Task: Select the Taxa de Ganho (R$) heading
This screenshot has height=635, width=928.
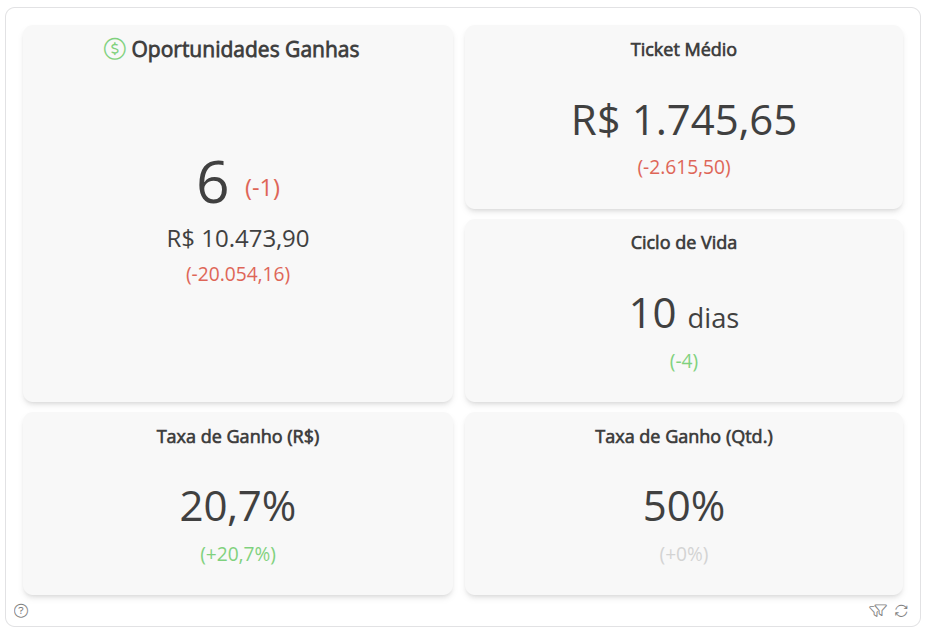Action: (238, 437)
